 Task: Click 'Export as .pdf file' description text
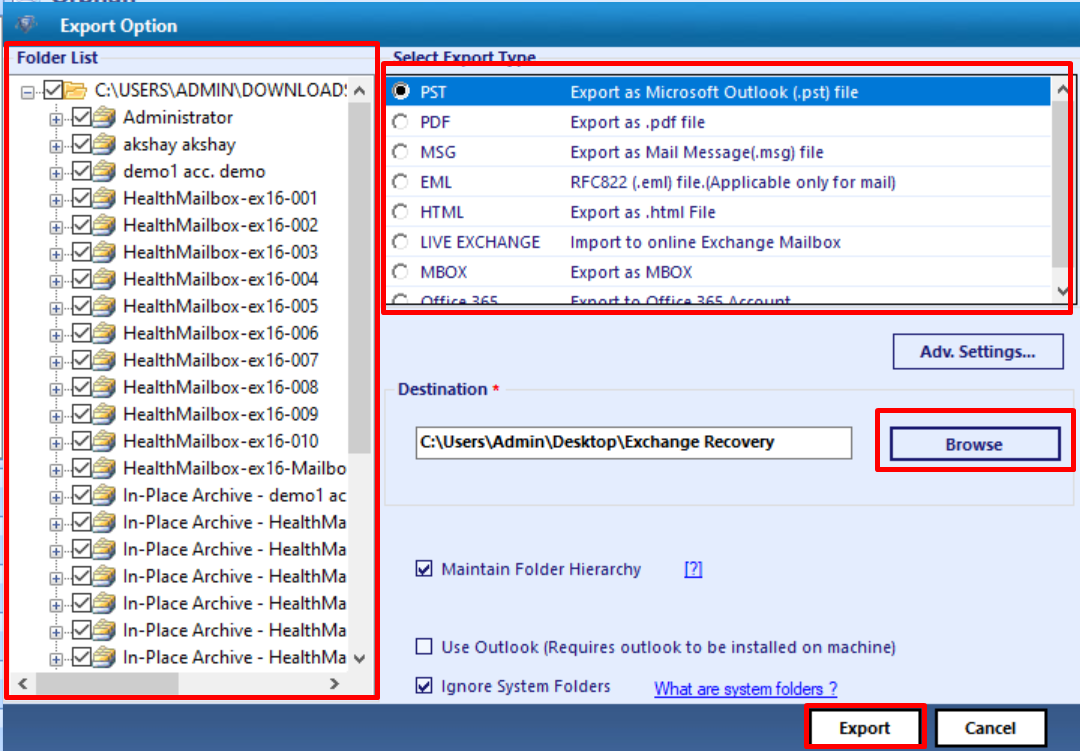click(x=637, y=122)
